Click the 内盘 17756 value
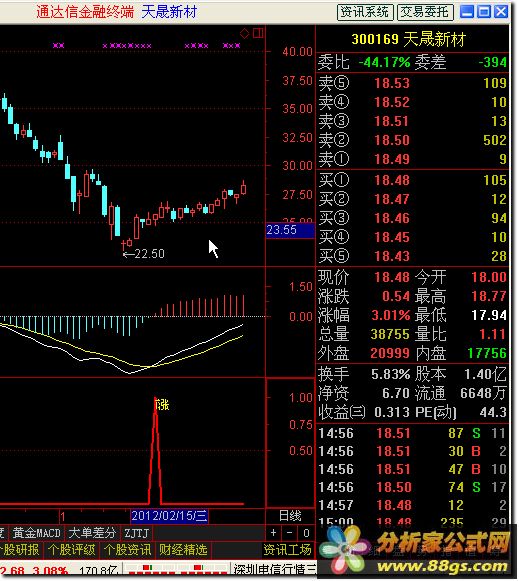Image resolution: width=519 pixels, height=581 pixels. tap(487, 353)
